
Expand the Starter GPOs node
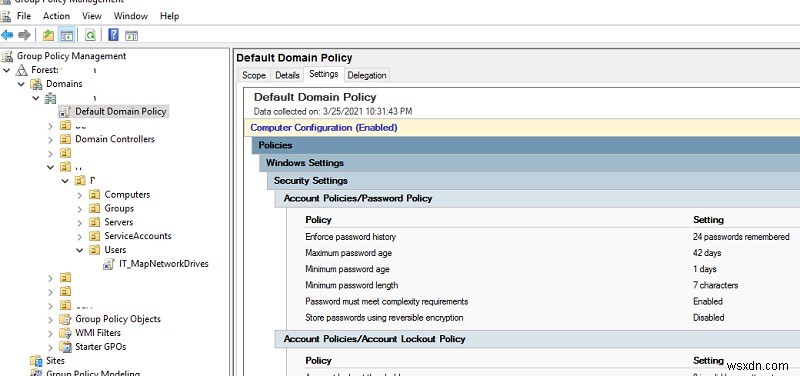click(x=51, y=347)
